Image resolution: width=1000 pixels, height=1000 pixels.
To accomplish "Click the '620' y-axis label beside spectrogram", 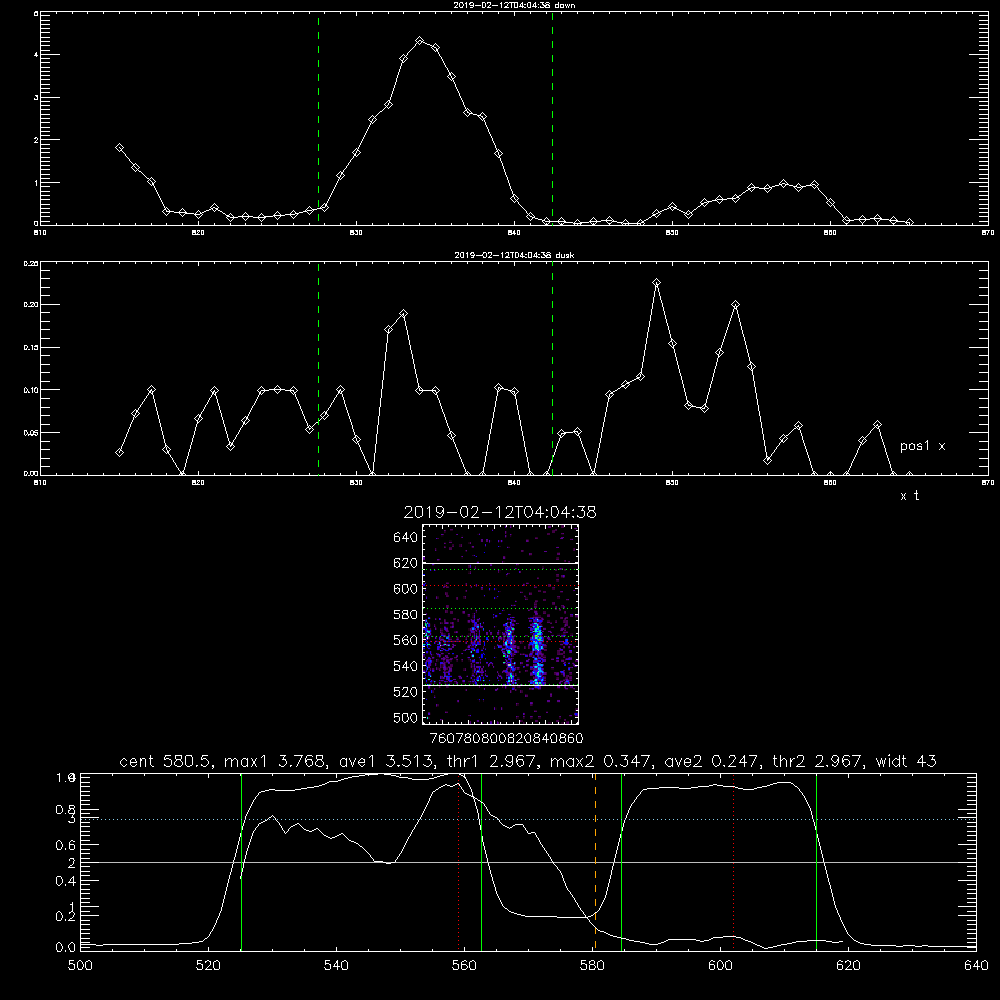I will [x=406, y=563].
